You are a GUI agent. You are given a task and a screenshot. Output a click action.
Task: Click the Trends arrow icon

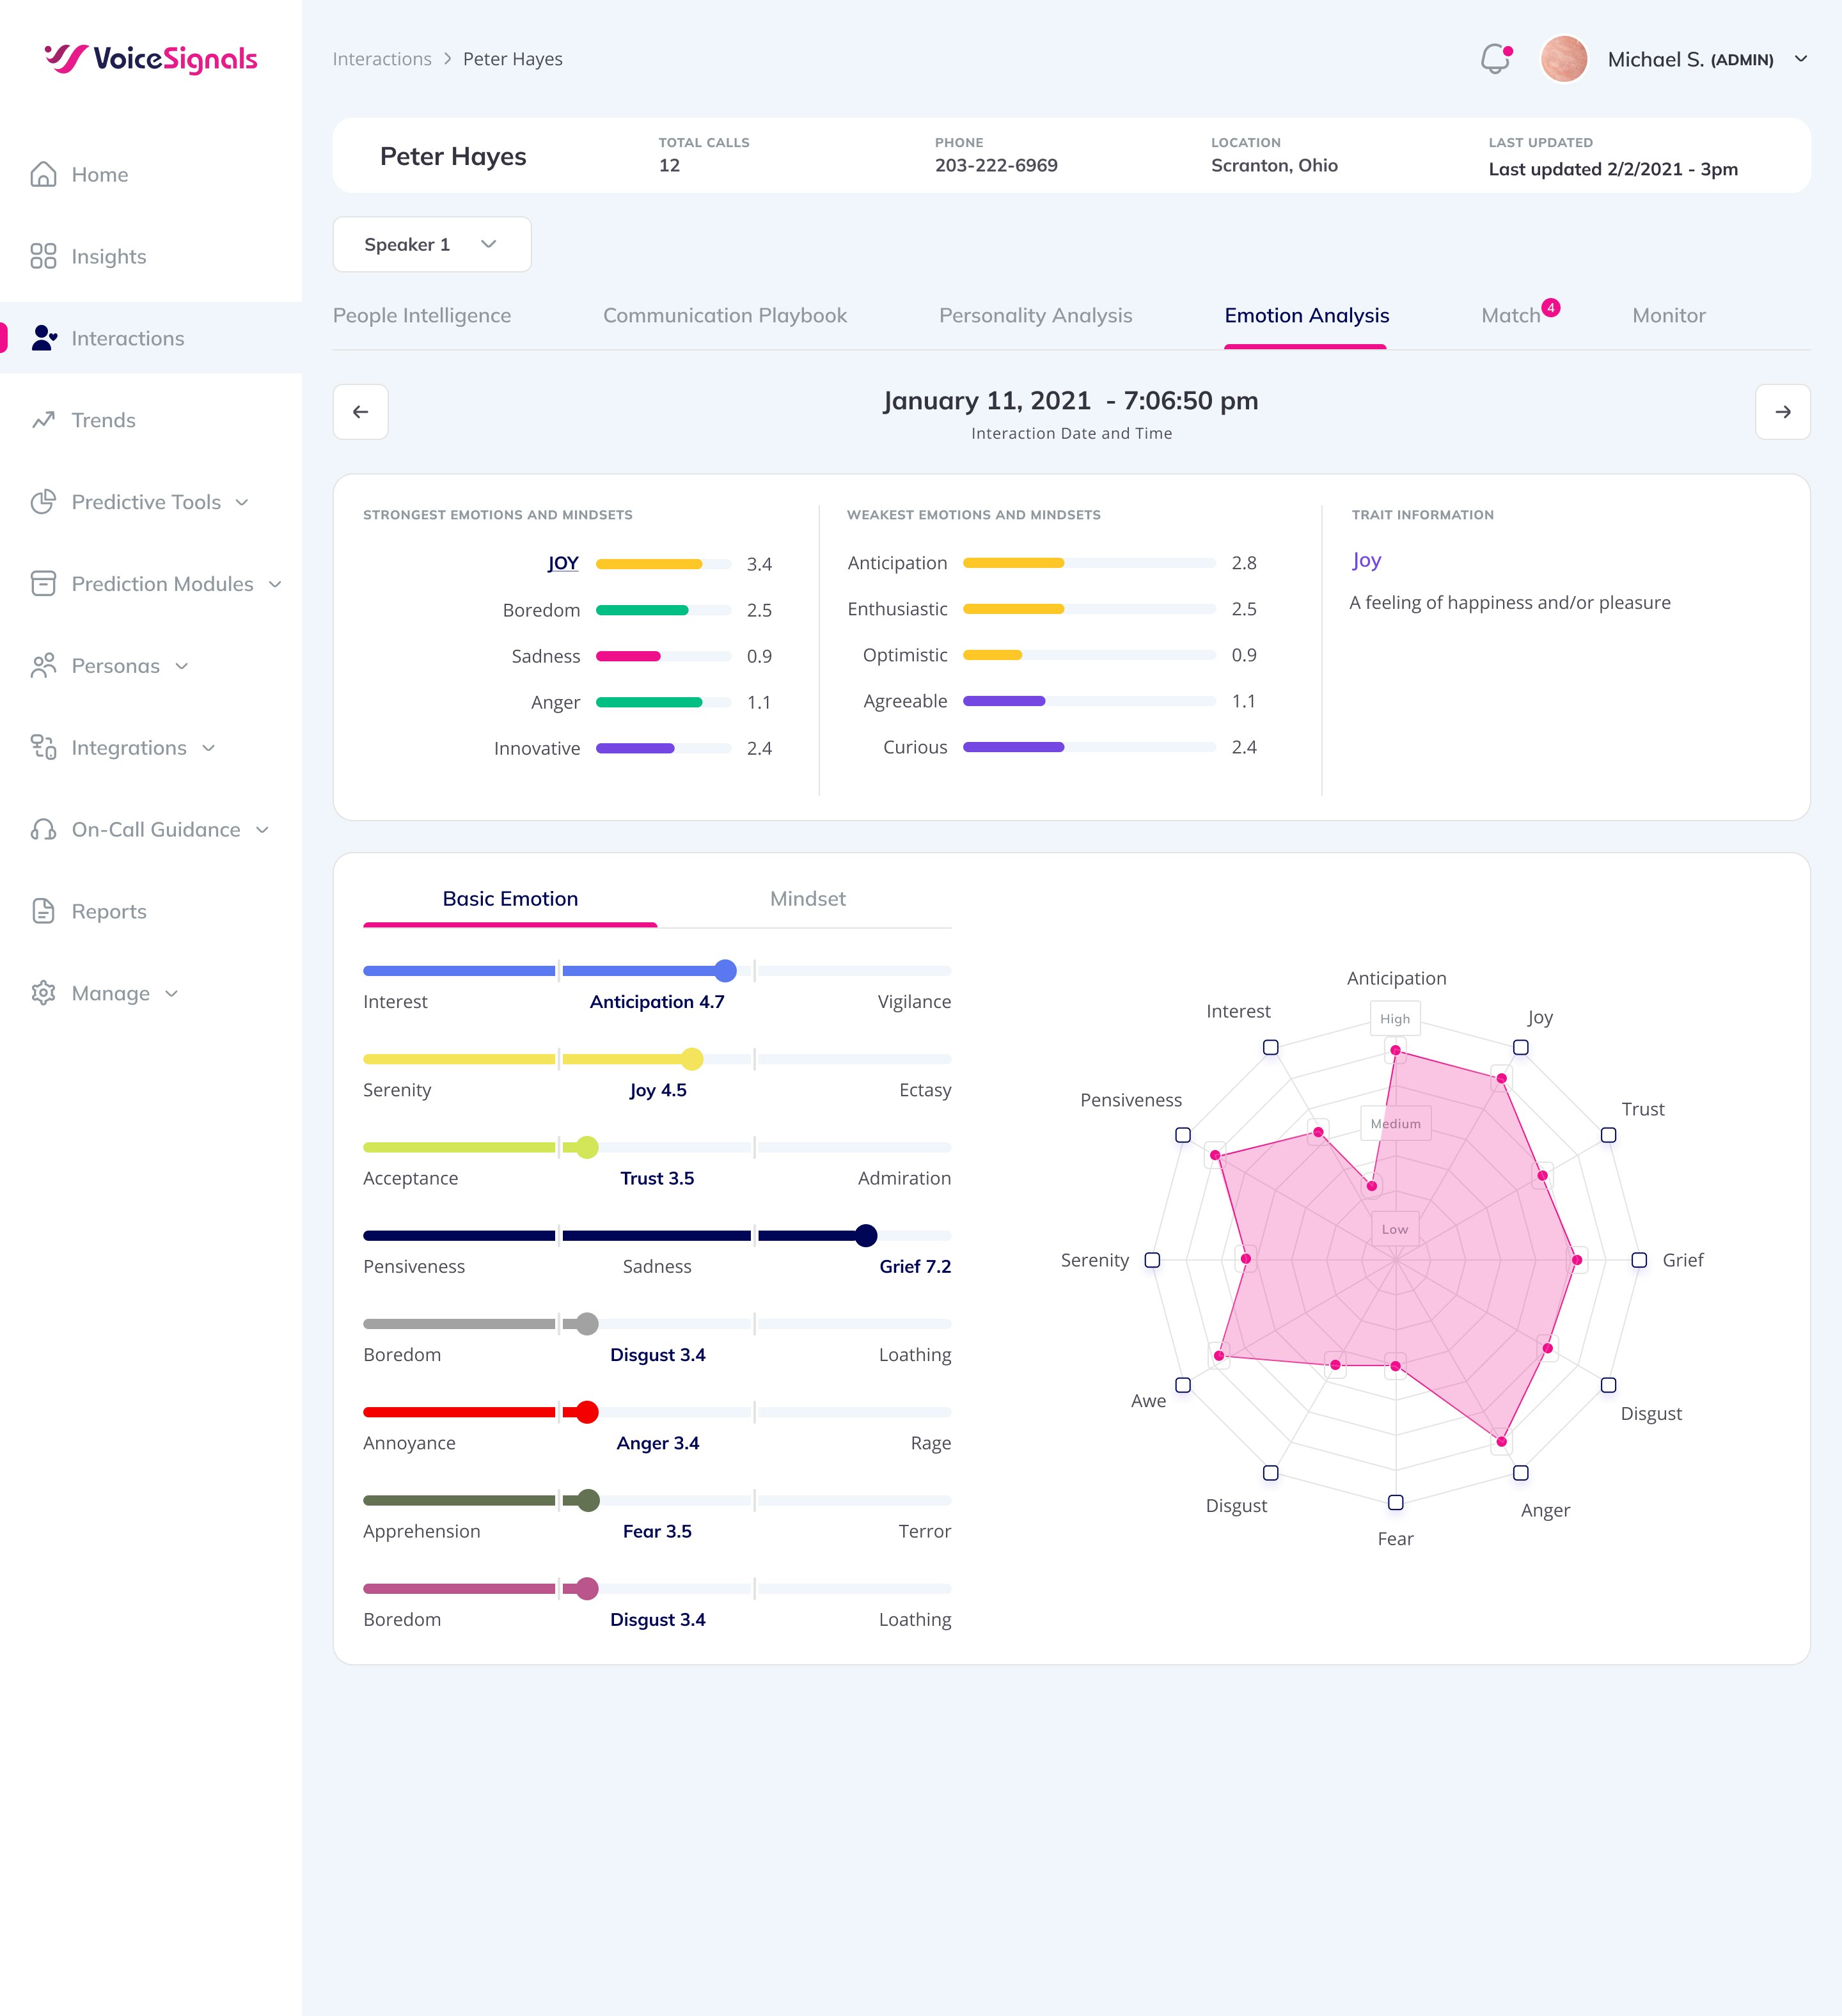(x=43, y=420)
